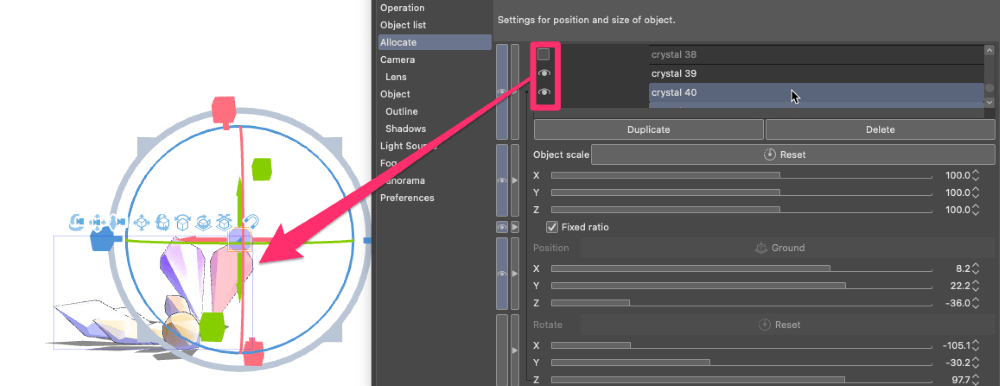This screenshot has height=386, width=1000.
Task: Open the Camera settings category
Action: (x=397, y=59)
